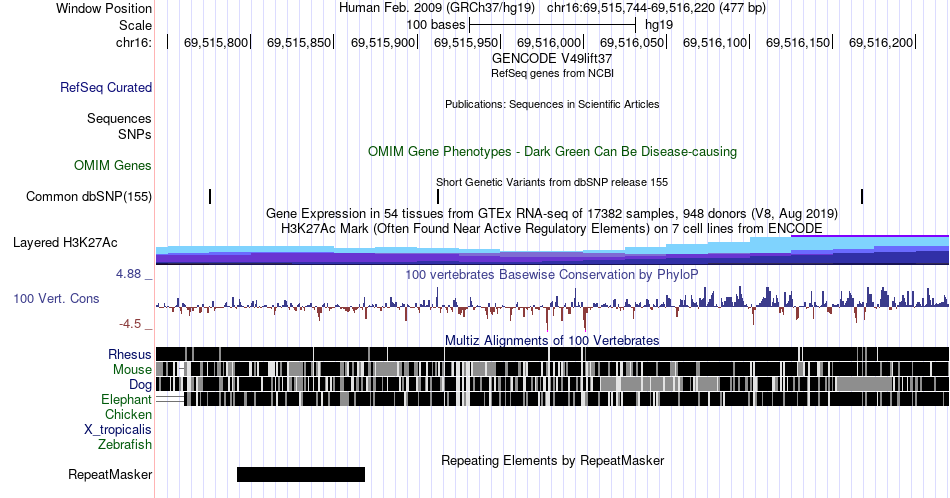Viewport: 950px width, 498px height.
Task: Select the Mouse alignment row label
Action: 132,370
